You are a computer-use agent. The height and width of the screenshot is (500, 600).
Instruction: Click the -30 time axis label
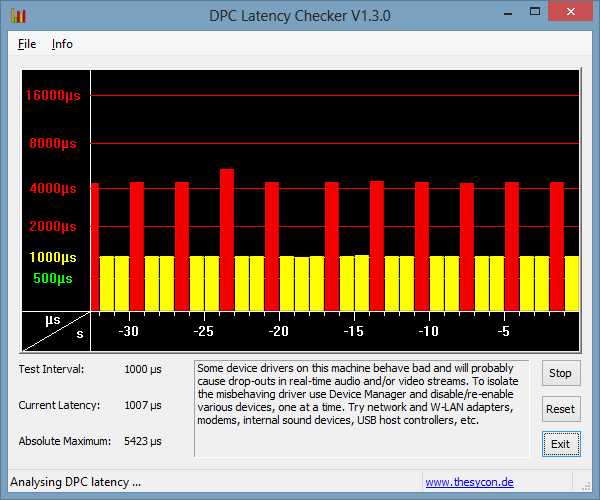point(129,331)
